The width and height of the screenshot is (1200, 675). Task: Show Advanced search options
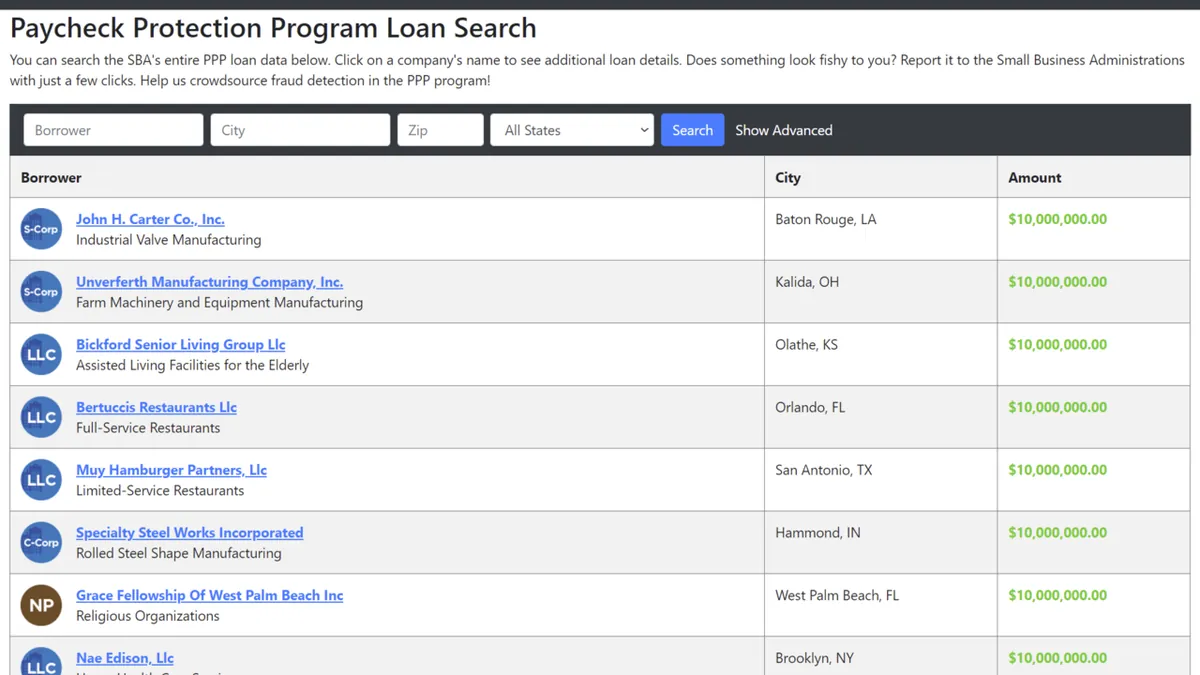[784, 130]
